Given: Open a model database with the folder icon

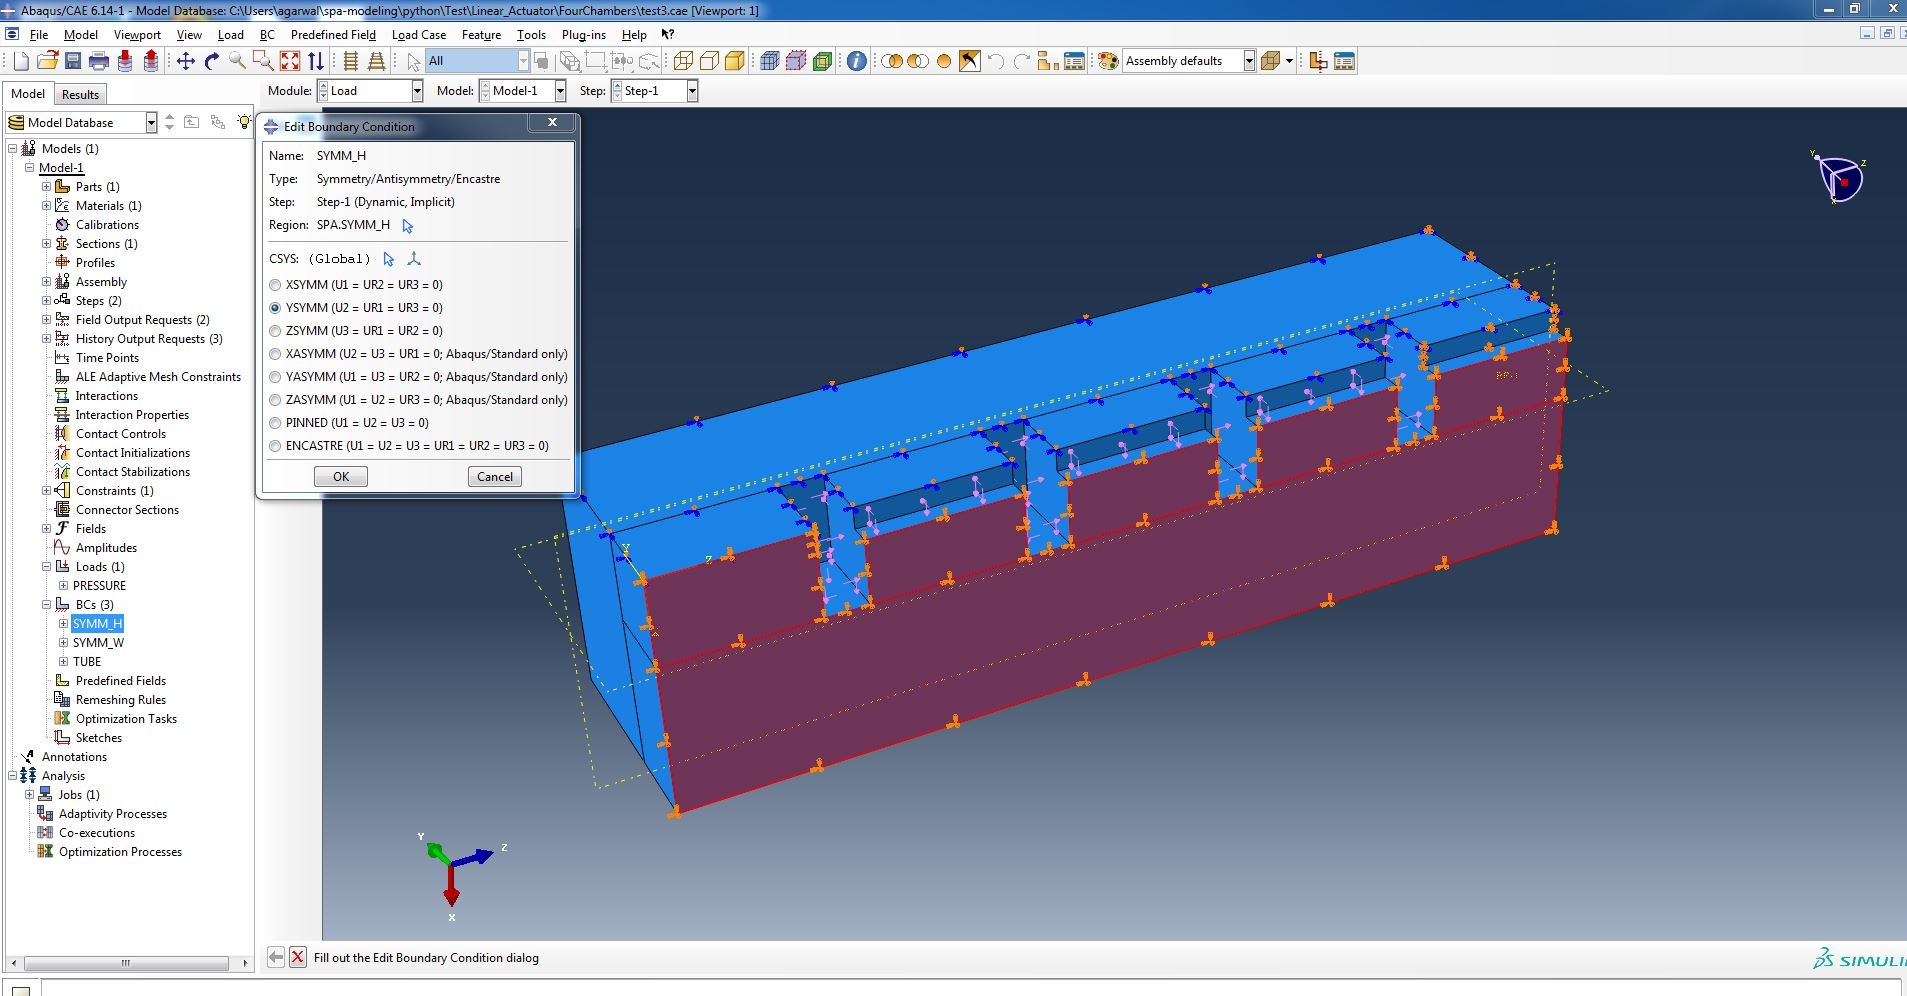Looking at the screenshot, I should point(47,61).
